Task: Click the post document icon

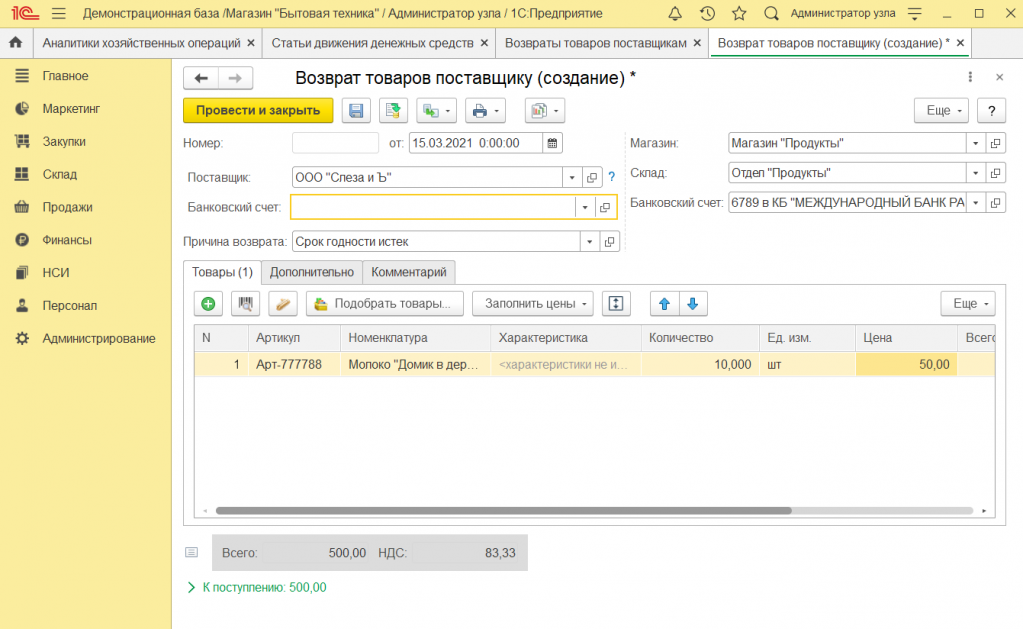Action: click(x=392, y=111)
